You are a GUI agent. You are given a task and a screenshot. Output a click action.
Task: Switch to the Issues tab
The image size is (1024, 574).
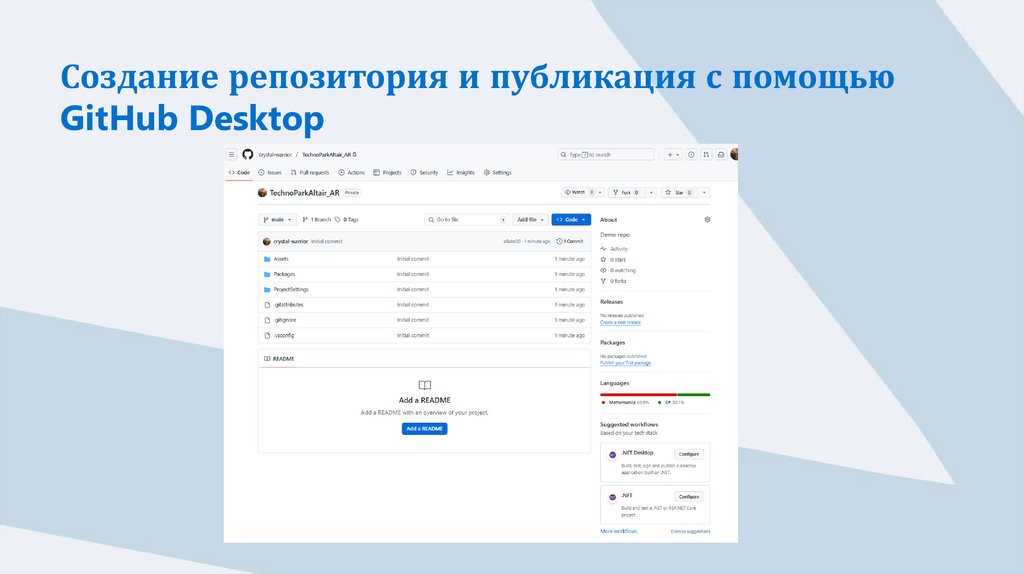[270, 172]
